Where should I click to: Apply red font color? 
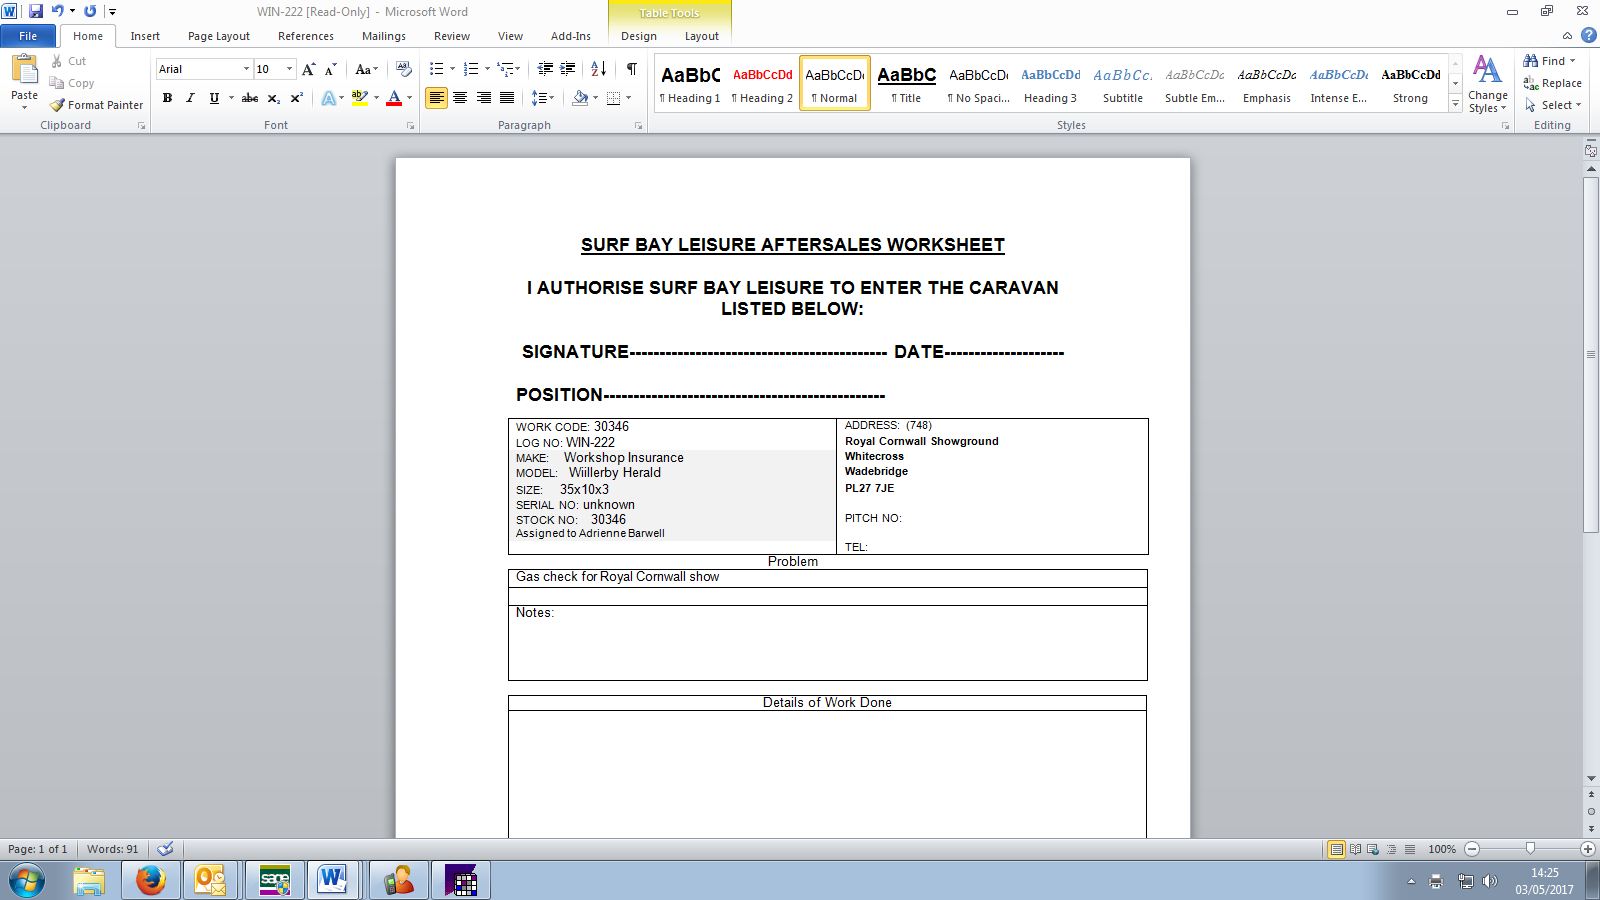click(394, 98)
